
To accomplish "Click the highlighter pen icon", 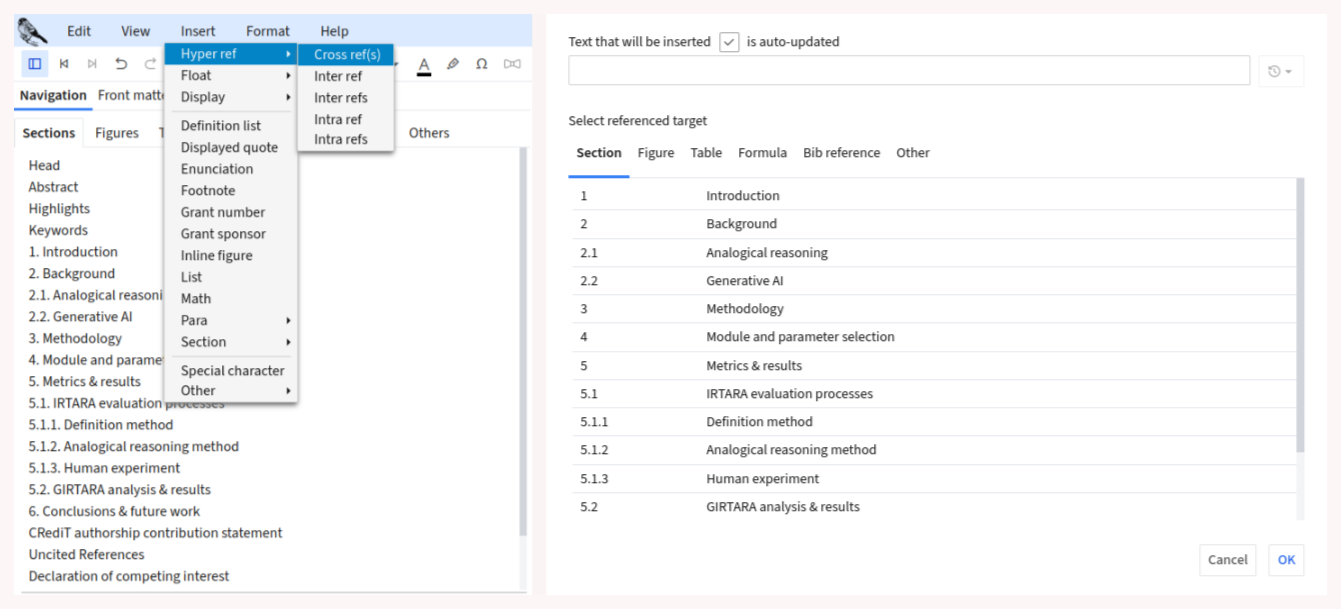I will click(x=453, y=64).
